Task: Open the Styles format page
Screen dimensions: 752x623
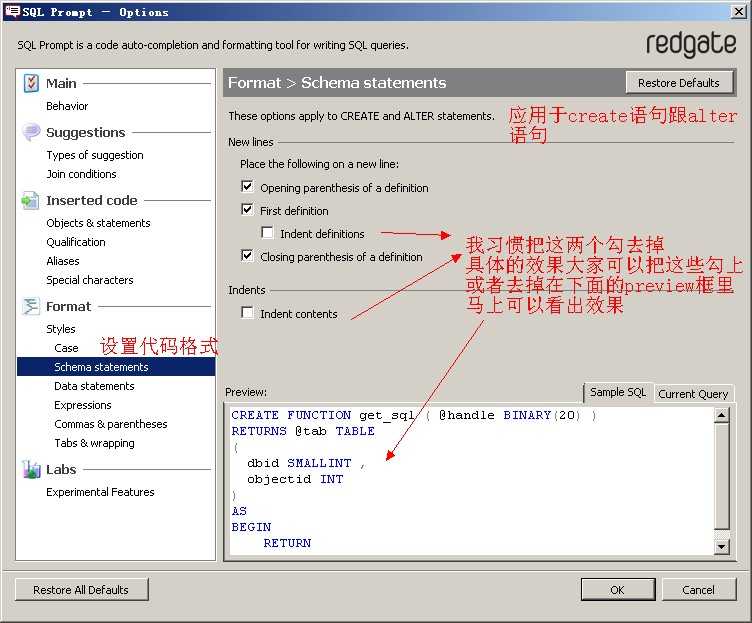Action: pyautogui.click(x=61, y=329)
